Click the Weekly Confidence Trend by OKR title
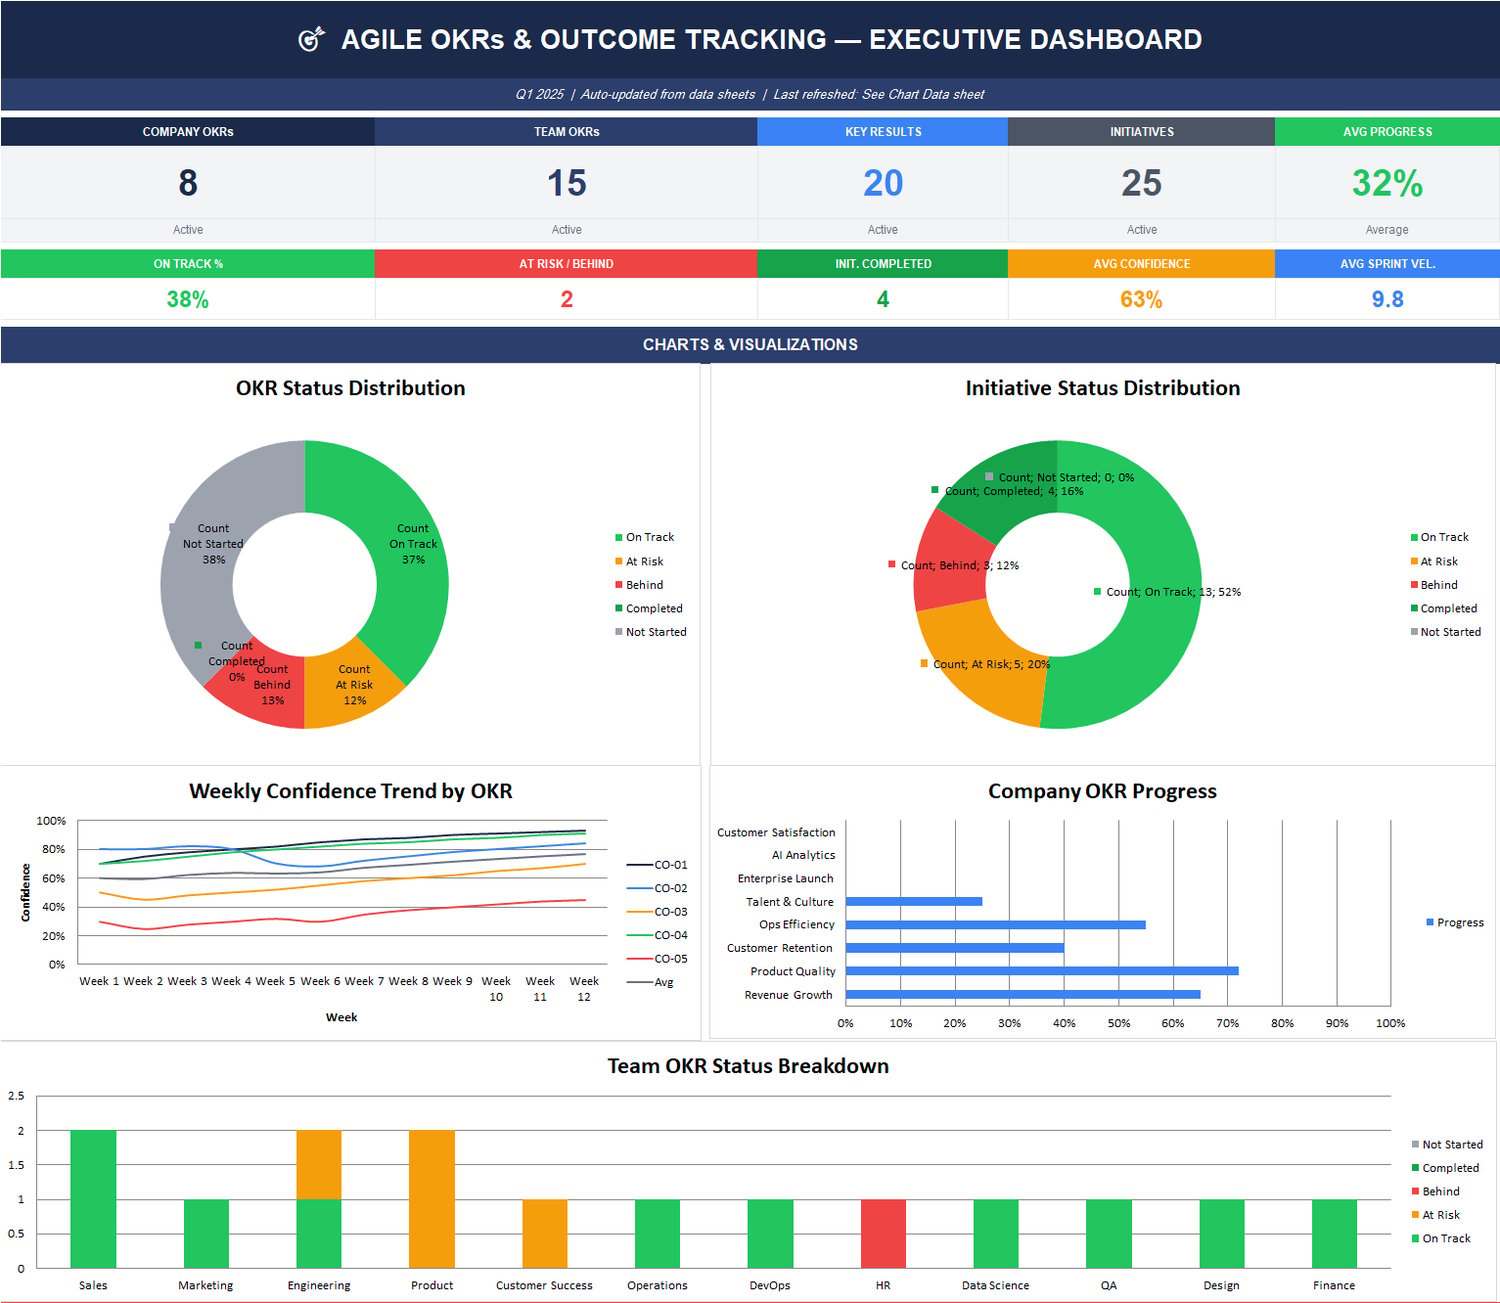 [350, 791]
